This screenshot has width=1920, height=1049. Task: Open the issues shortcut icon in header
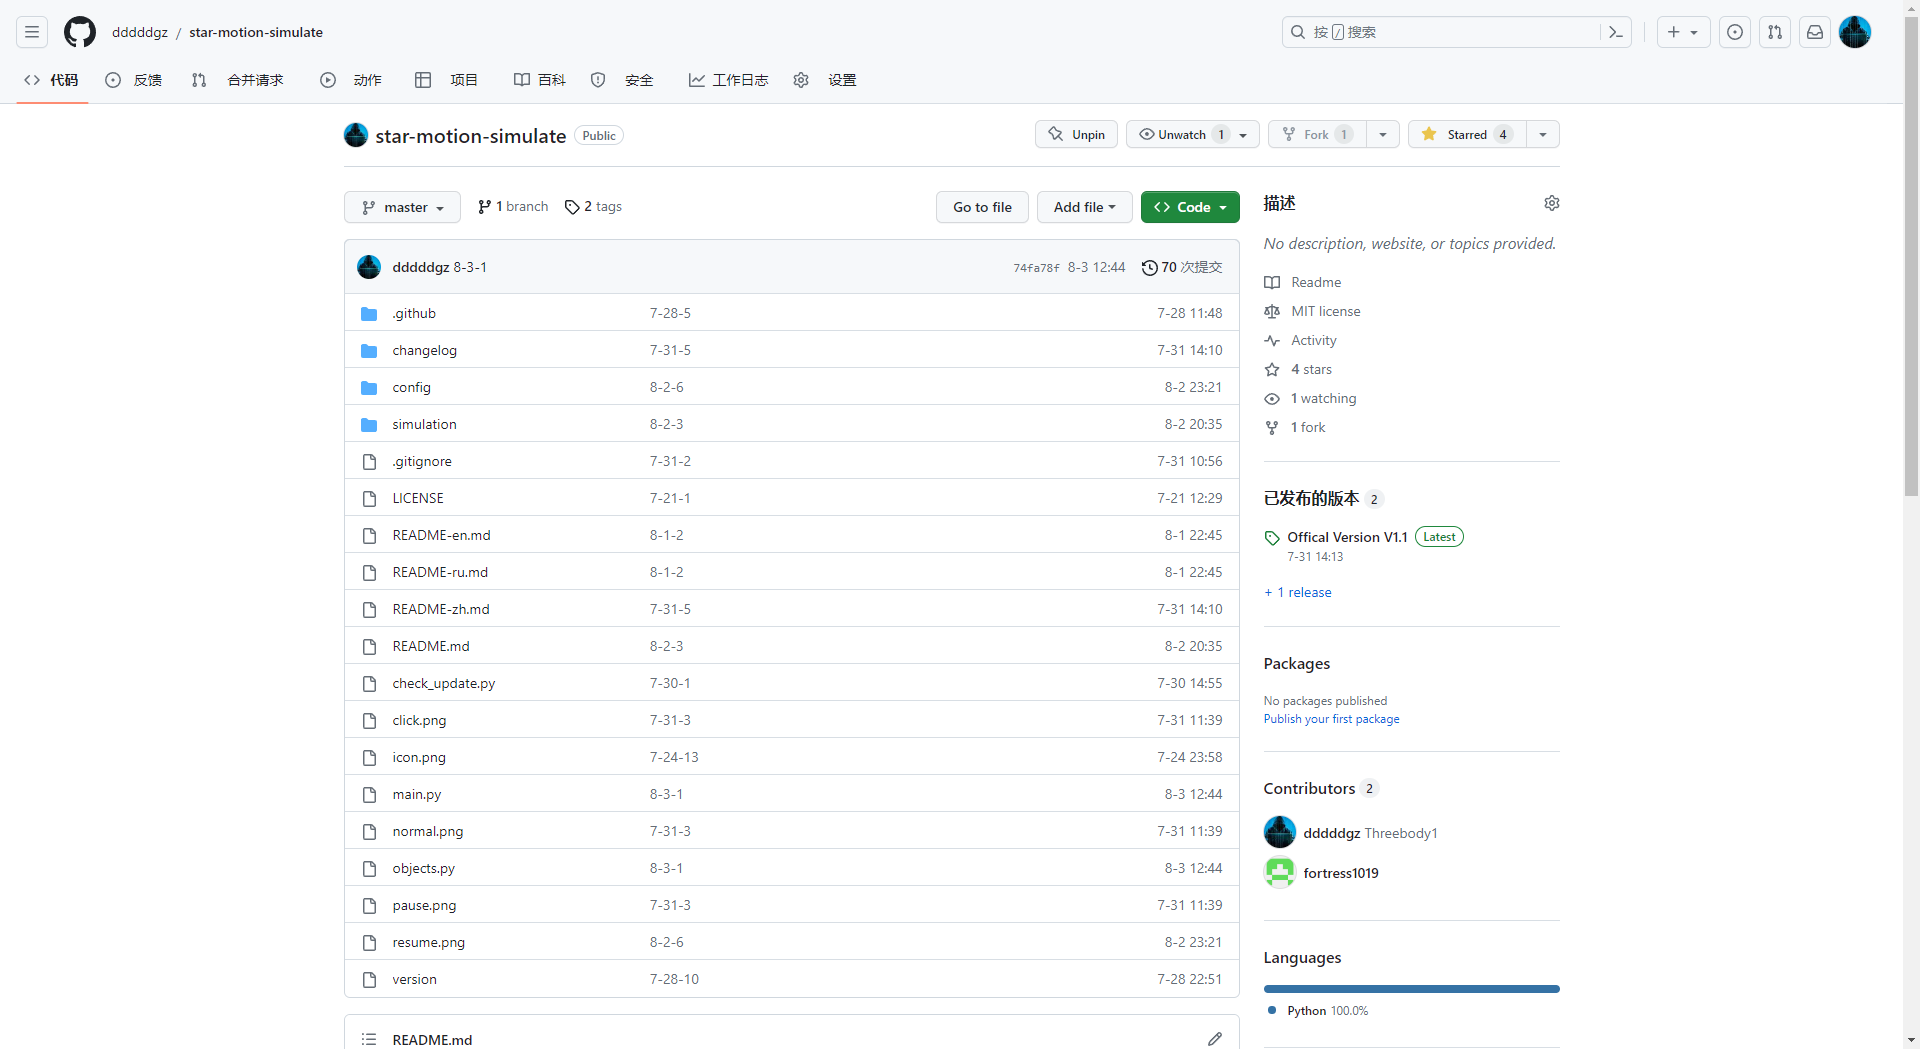(x=1735, y=32)
